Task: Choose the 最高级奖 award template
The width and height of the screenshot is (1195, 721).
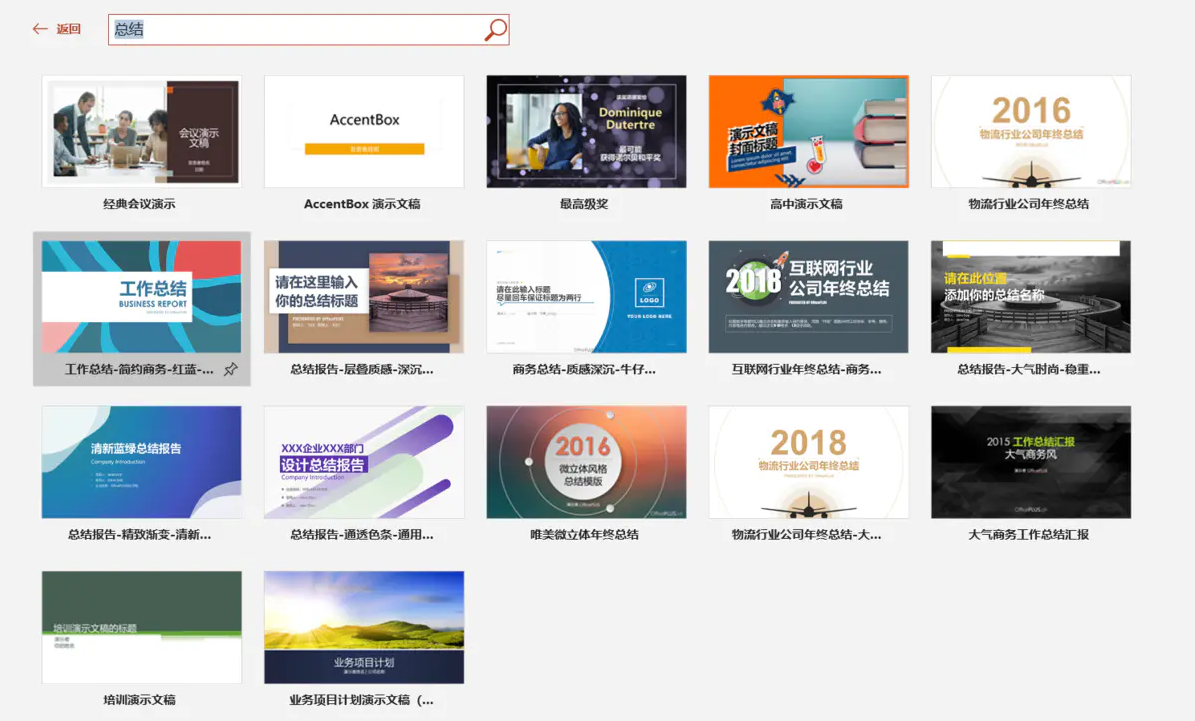Action: point(586,131)
